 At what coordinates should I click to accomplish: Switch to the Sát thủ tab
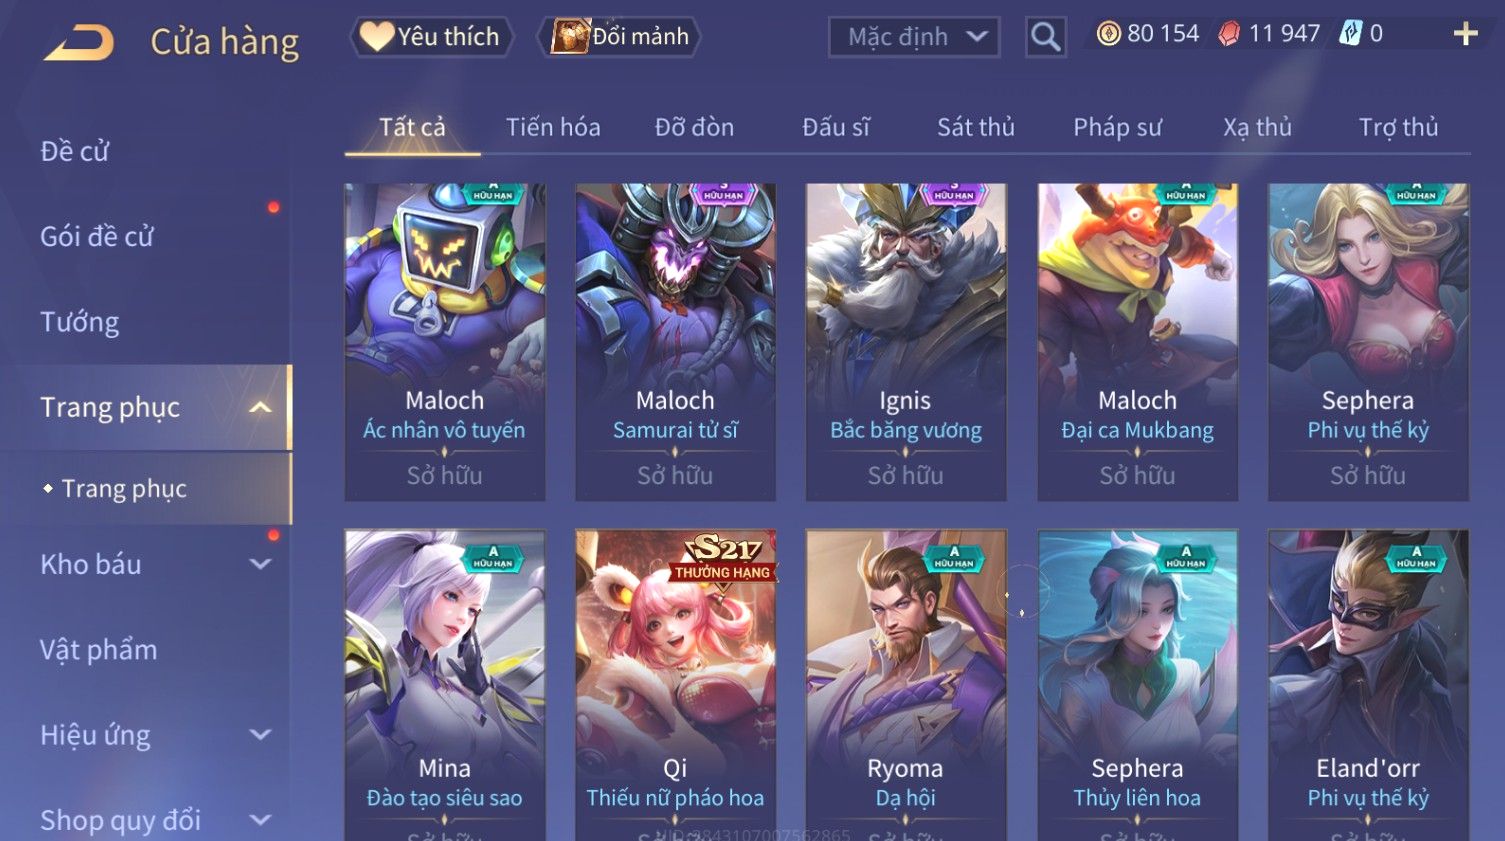(976, 127)
